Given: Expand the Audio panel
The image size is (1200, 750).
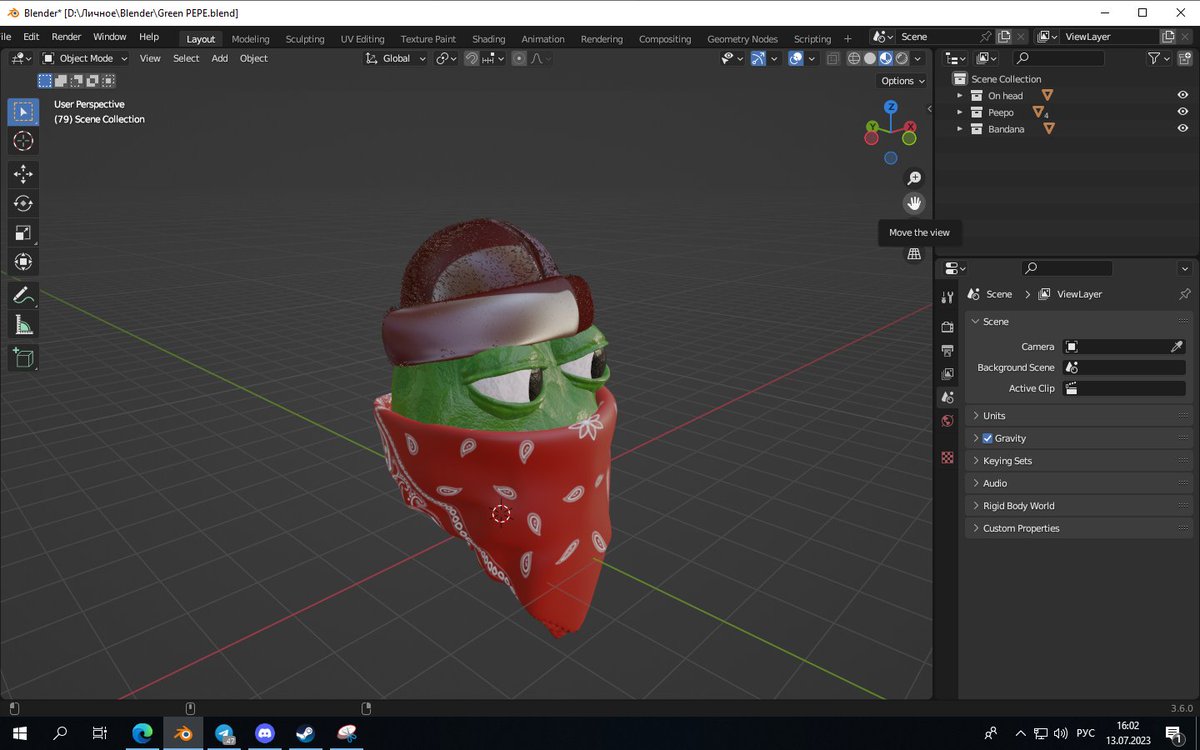Looking at the screenshot, I should pos(1079,483).
